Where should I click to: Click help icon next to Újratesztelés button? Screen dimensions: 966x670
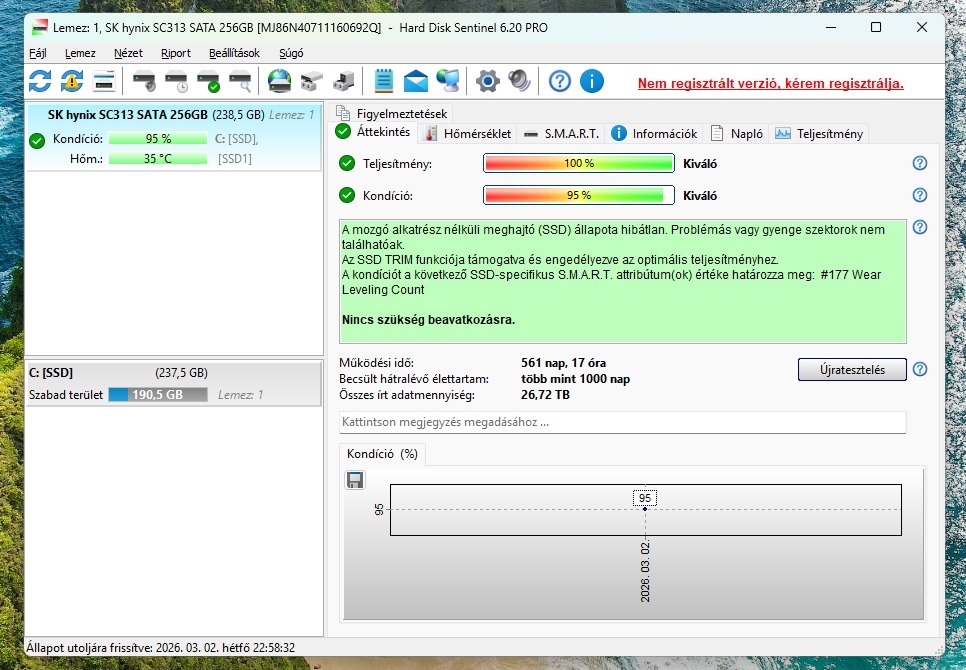point(920,369)
